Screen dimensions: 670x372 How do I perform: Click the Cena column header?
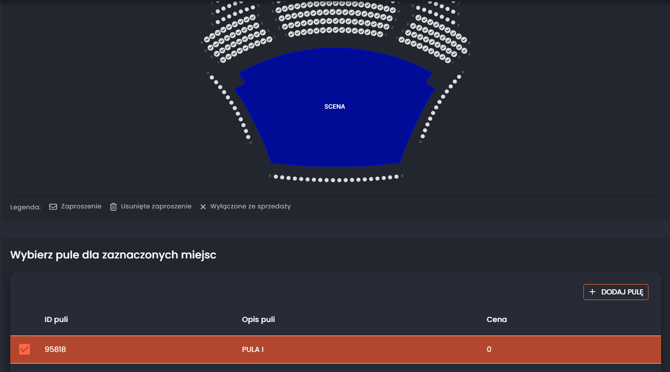tap(497, 319)
